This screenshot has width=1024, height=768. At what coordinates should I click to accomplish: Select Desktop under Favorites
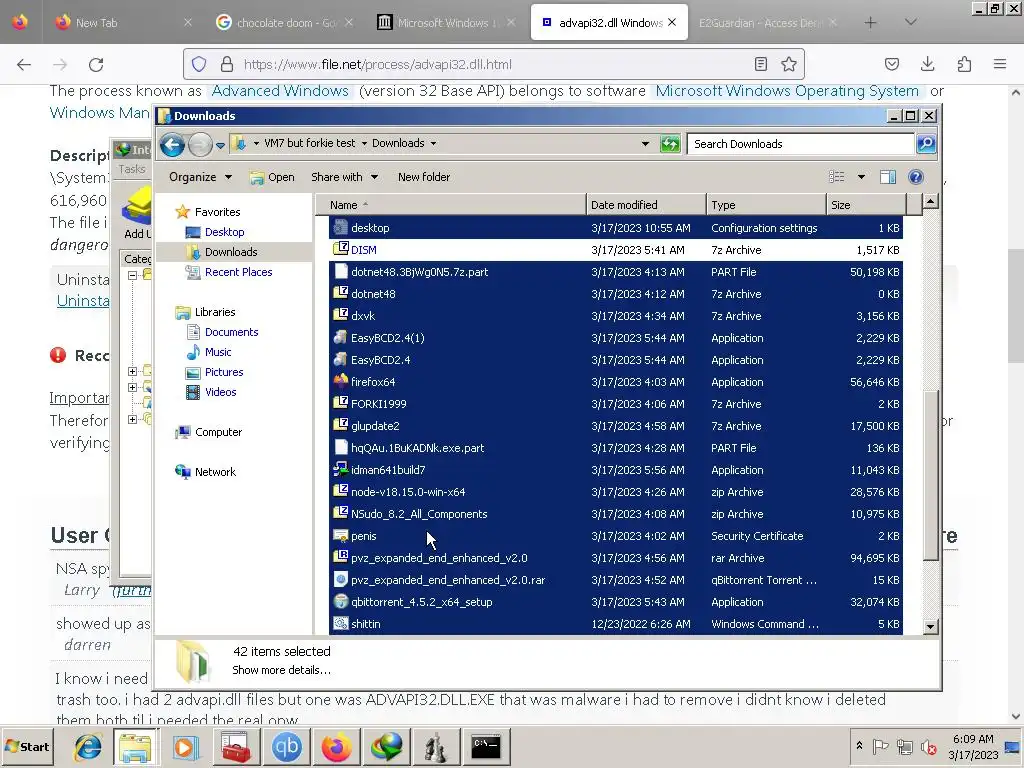pyautogui.click(x=224, y=232)
